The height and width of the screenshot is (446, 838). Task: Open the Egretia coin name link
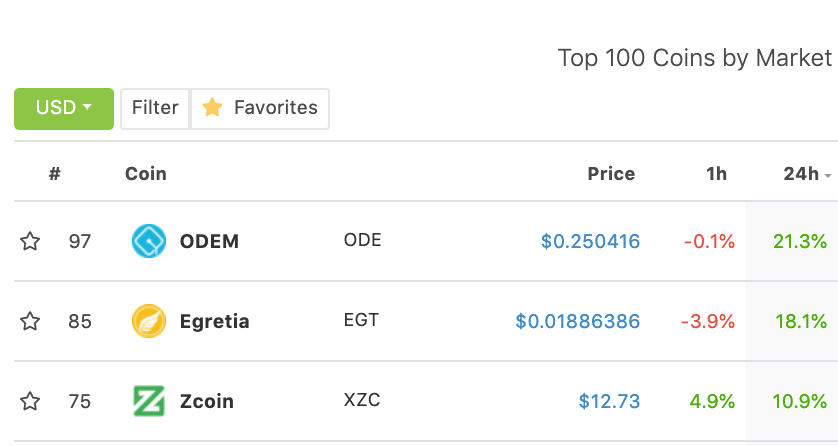(x=214, y=322)
